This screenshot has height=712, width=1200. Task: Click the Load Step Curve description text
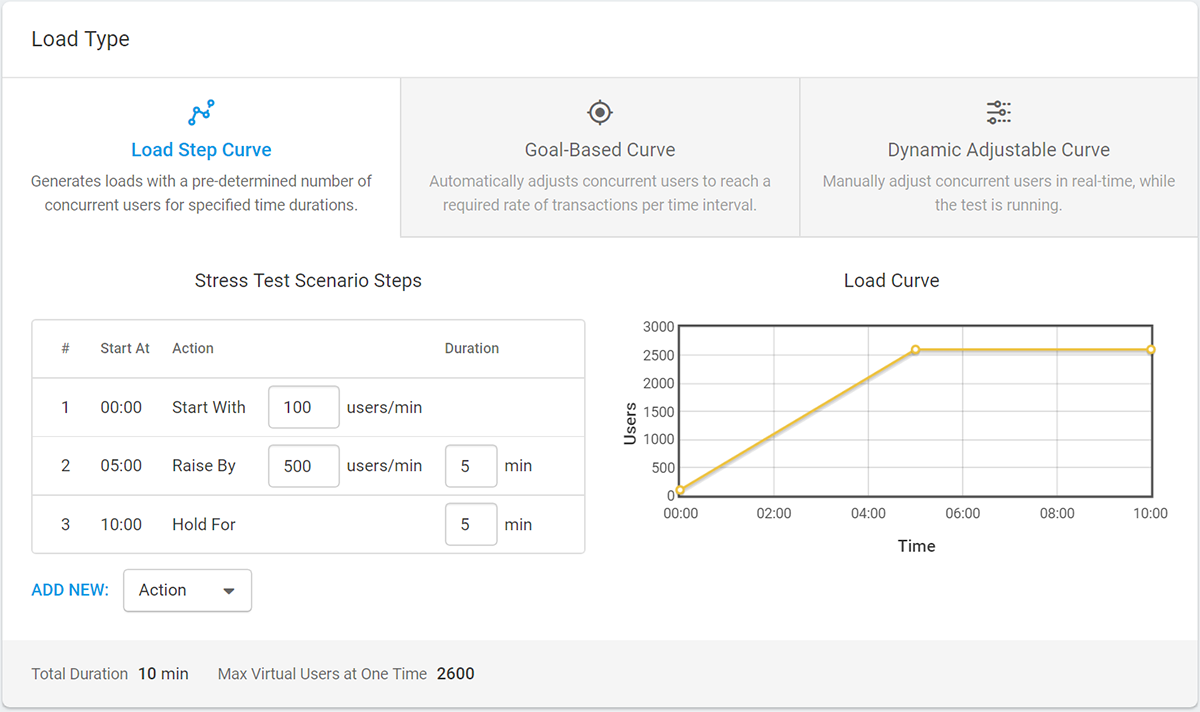[201, 193]
